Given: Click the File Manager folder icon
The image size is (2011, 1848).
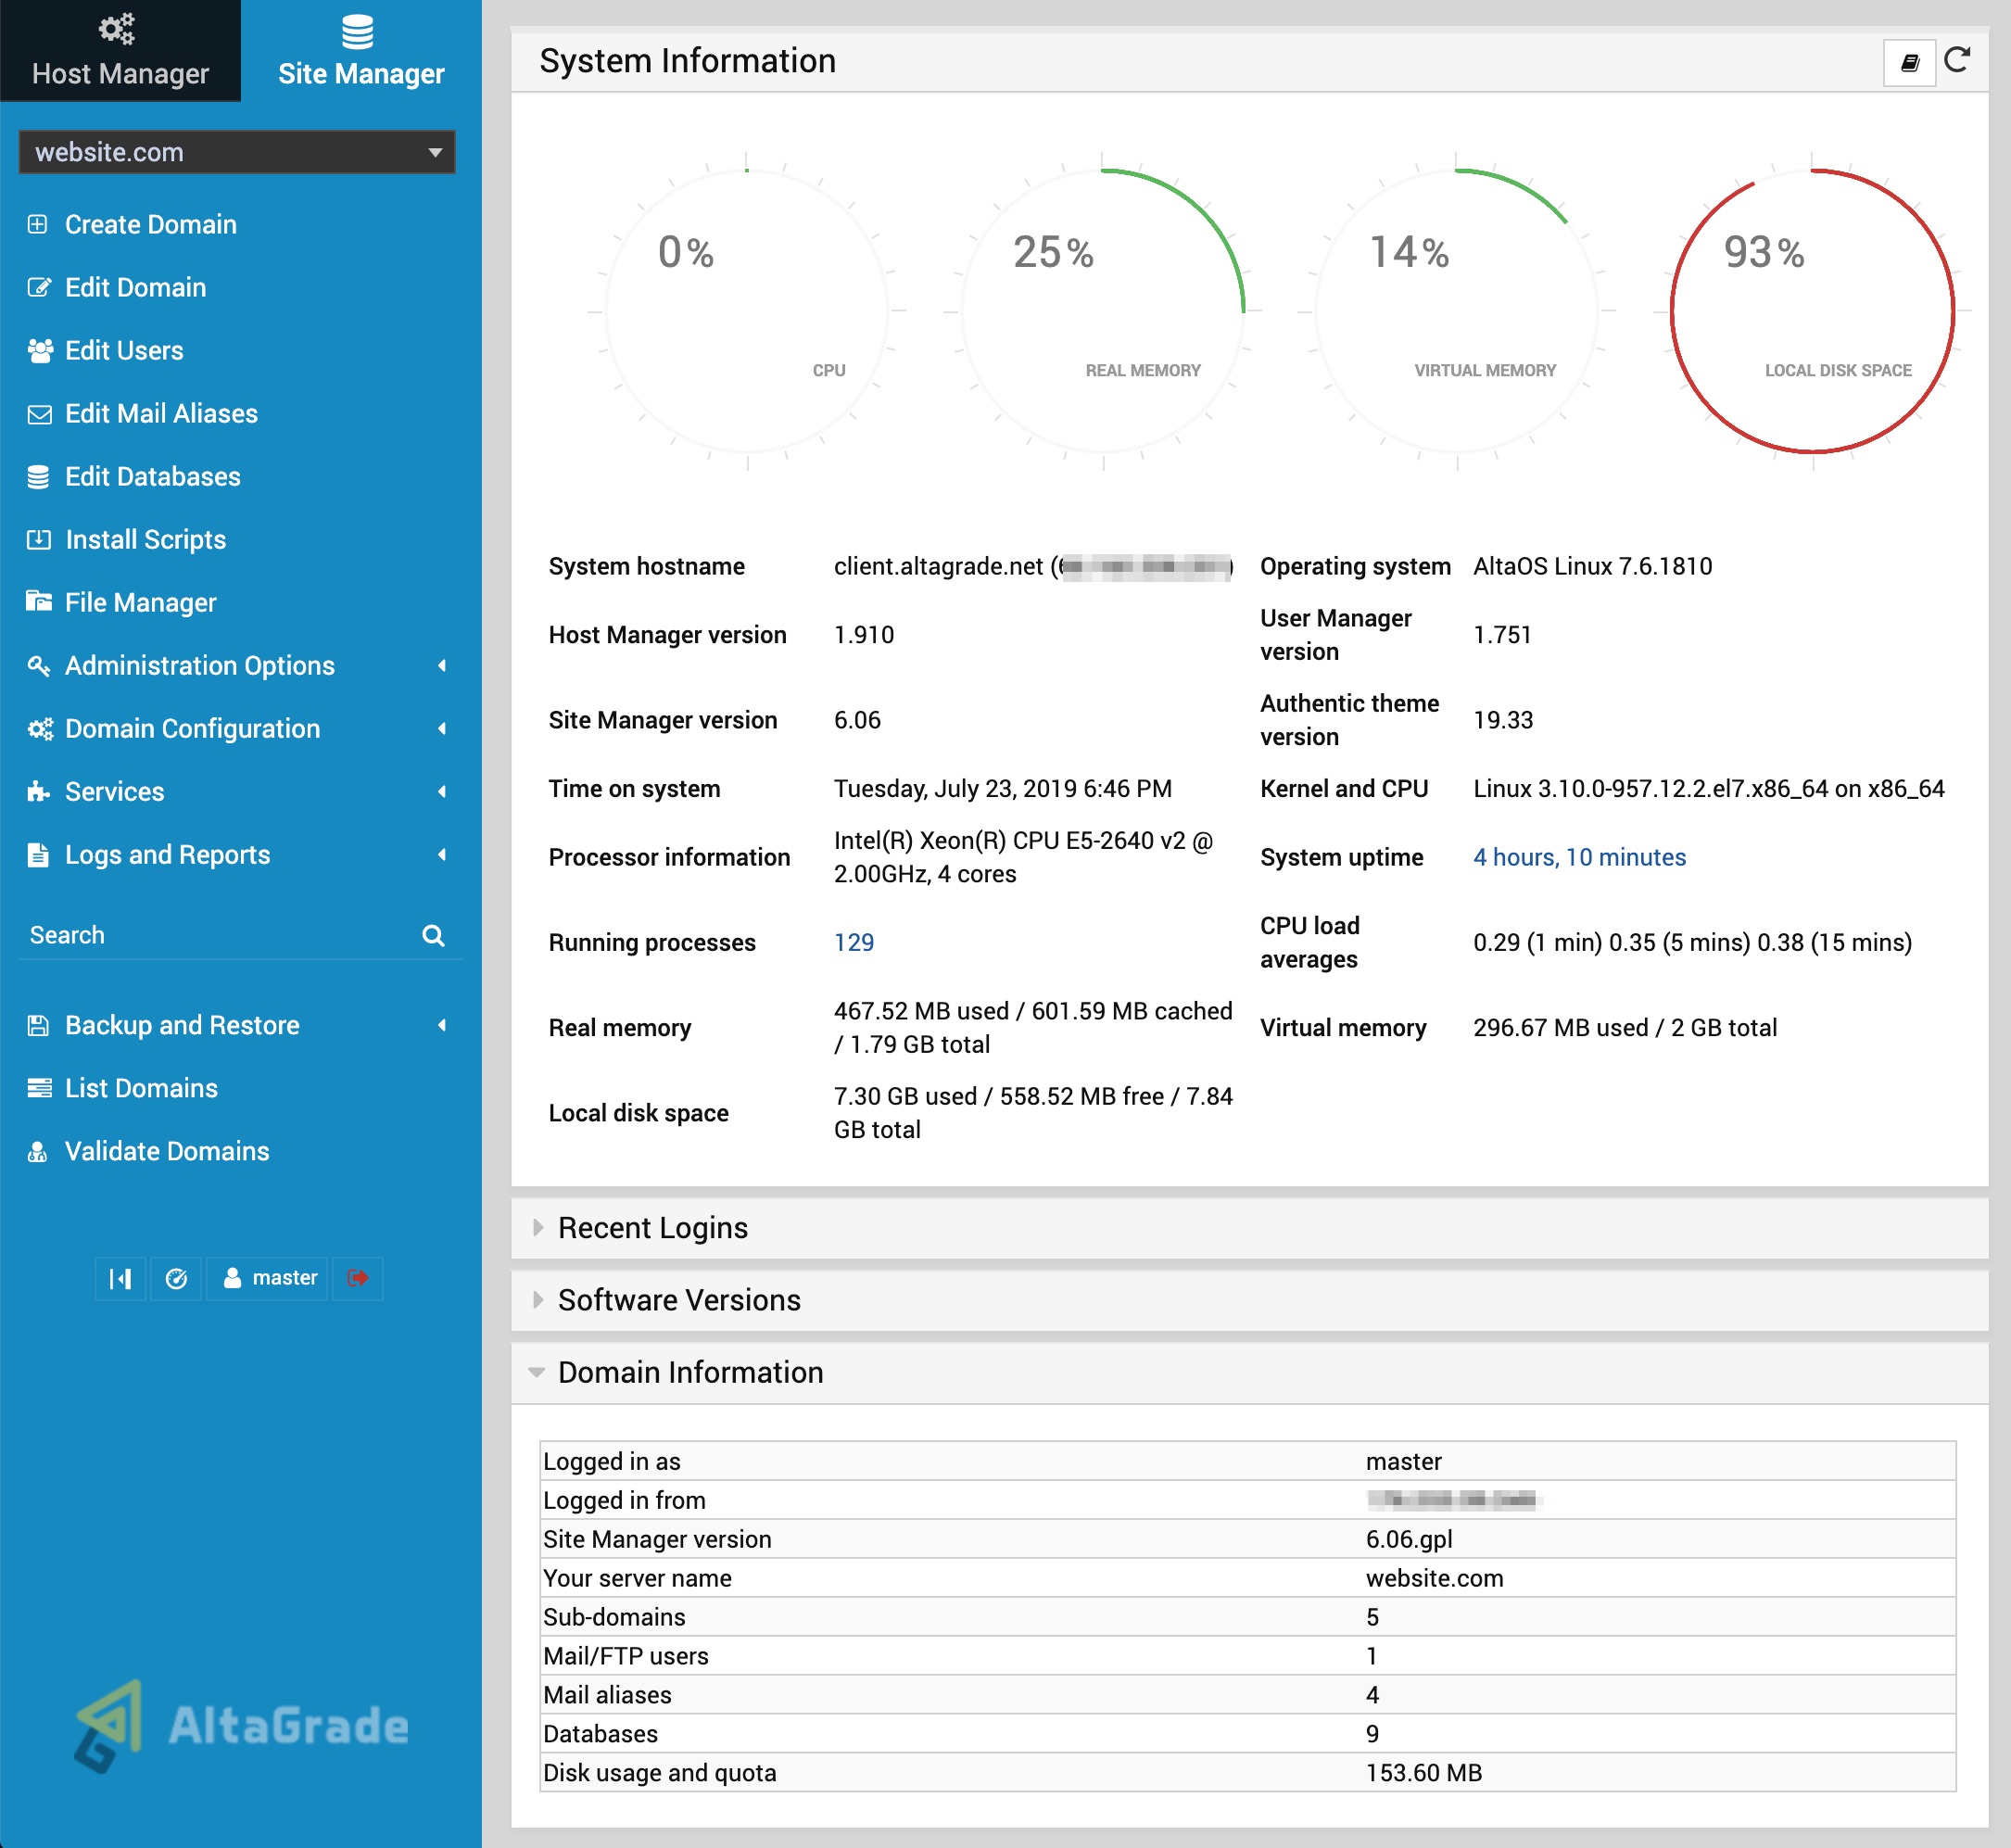Looking at the screenshot, I should tap(38, 601).
